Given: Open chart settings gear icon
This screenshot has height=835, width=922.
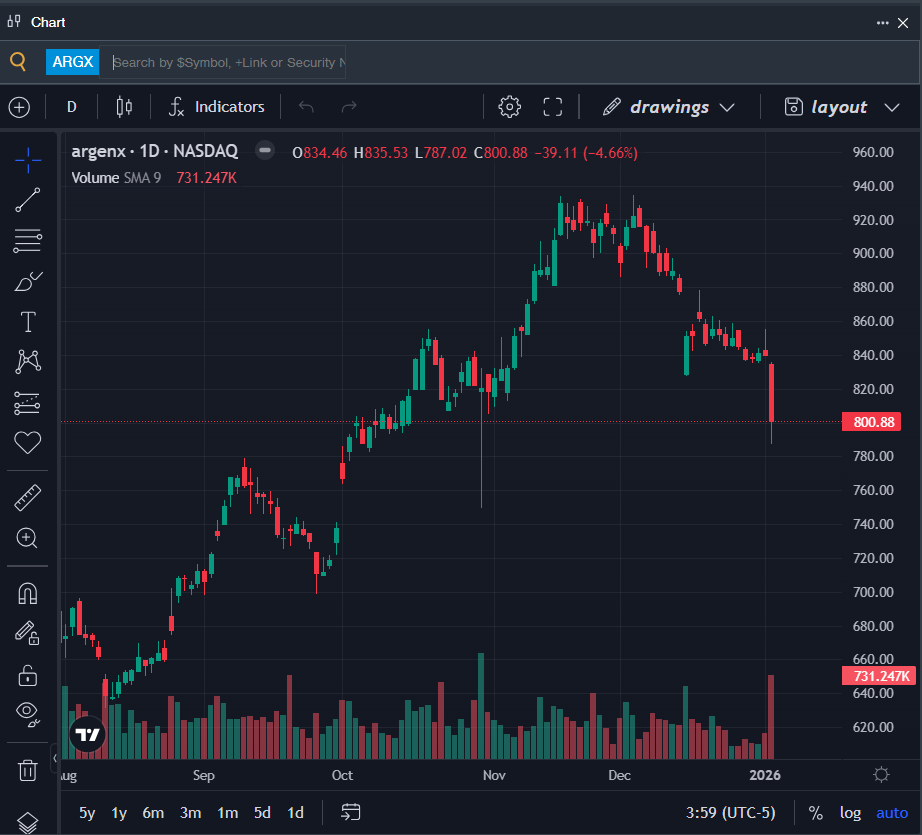Looking at the screenshot, I should [510, 107].
